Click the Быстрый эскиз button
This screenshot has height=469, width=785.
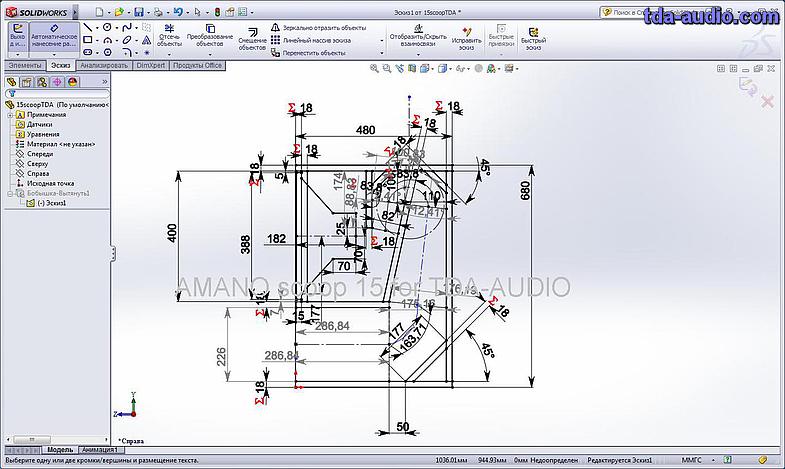(533, 39)
